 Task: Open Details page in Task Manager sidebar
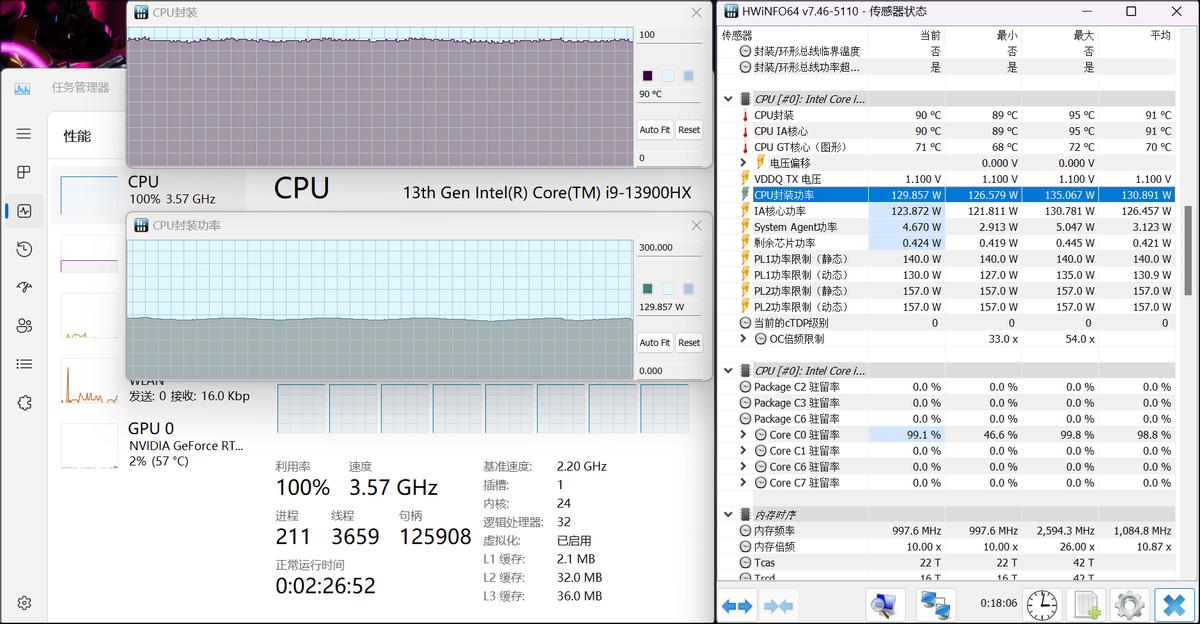24,364
